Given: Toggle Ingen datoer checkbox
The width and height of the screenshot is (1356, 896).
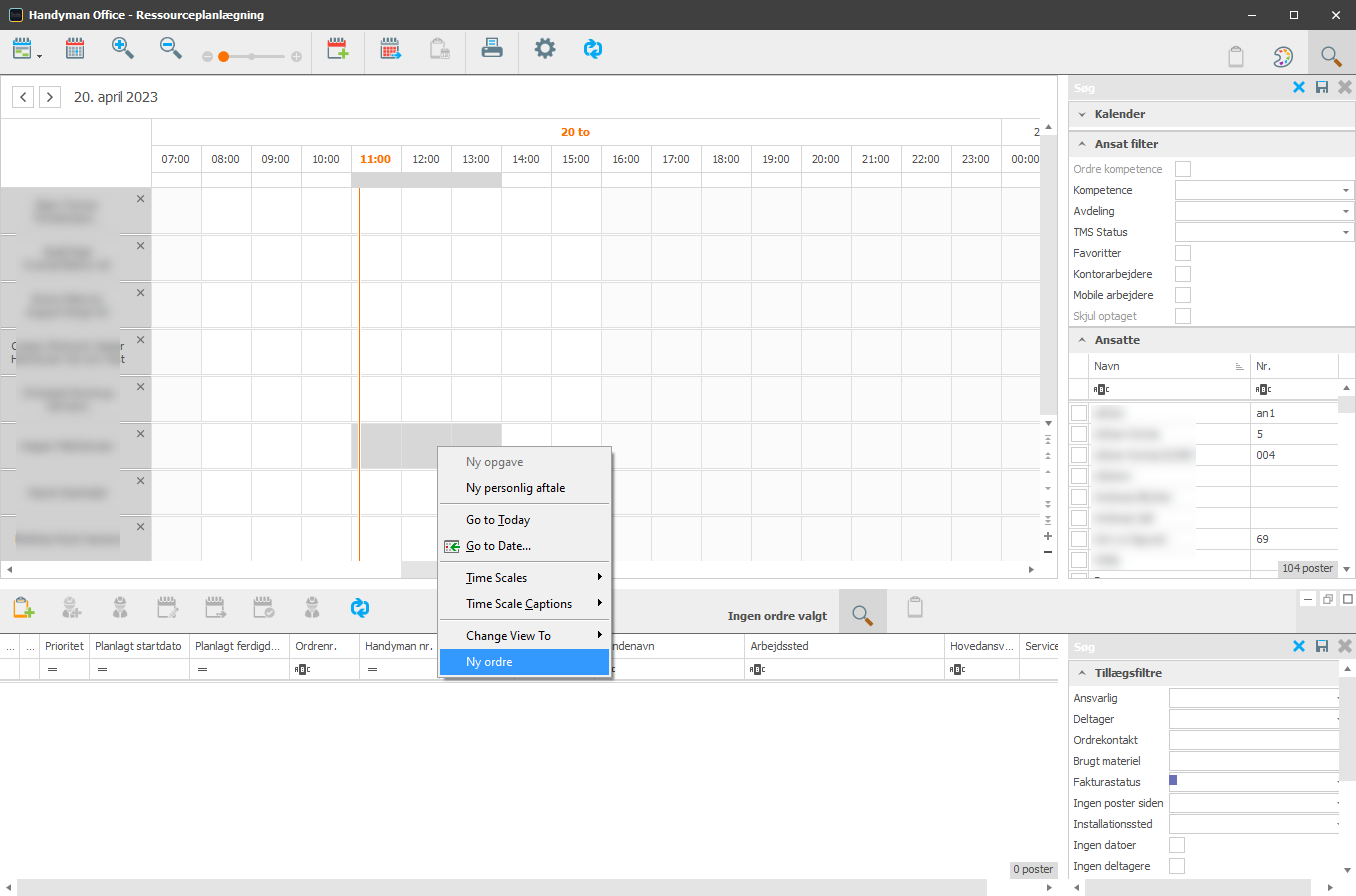Looking at the screenshot, I should pos(1177,845).
